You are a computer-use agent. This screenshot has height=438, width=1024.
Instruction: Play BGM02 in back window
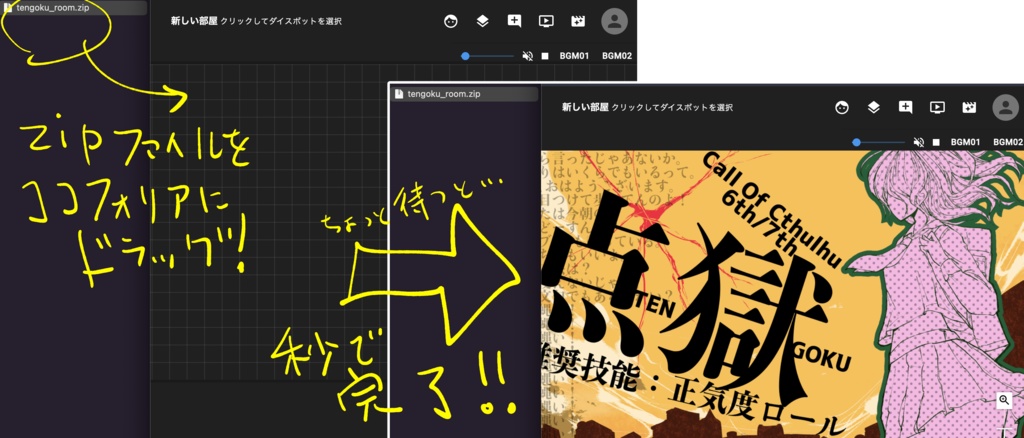point(616,56)
